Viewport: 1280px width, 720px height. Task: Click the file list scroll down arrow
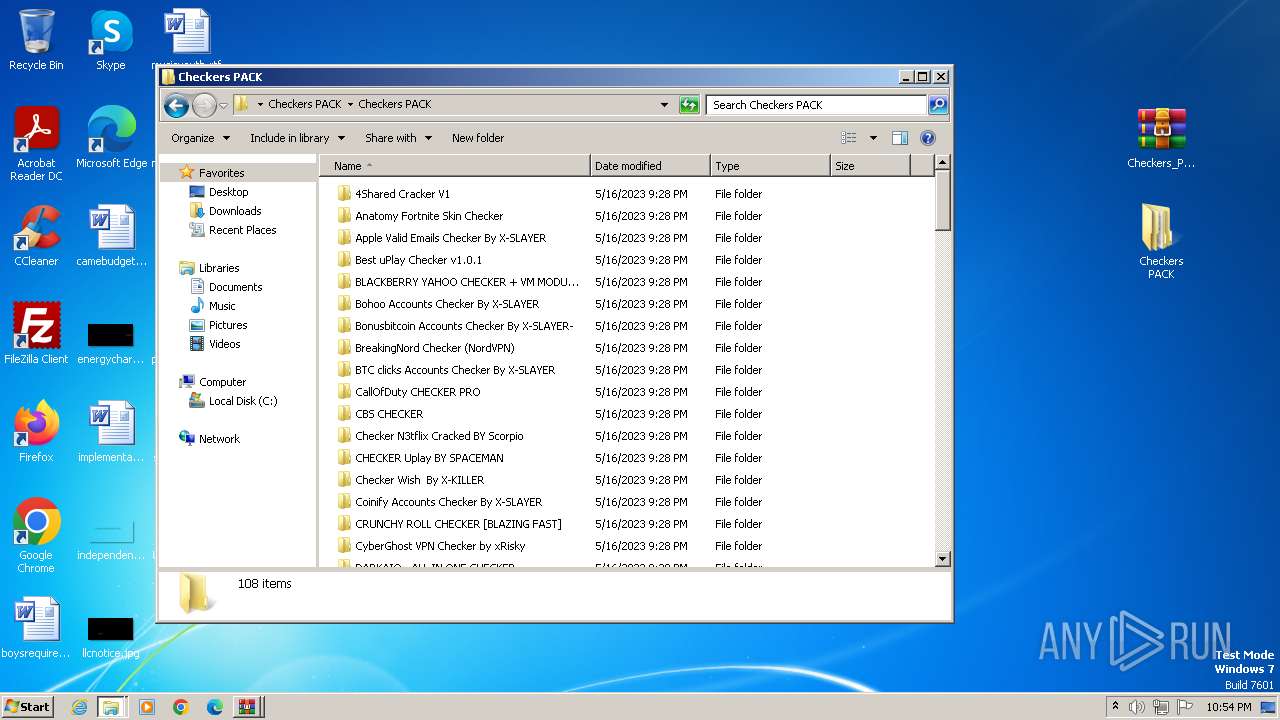[942, 559]
